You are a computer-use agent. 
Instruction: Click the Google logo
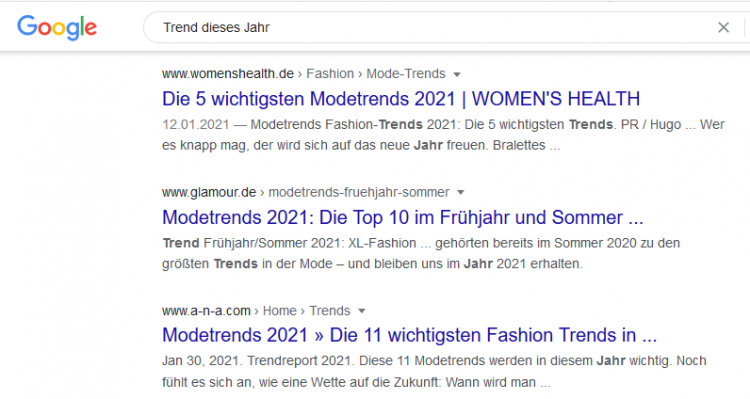coord(57,28)
